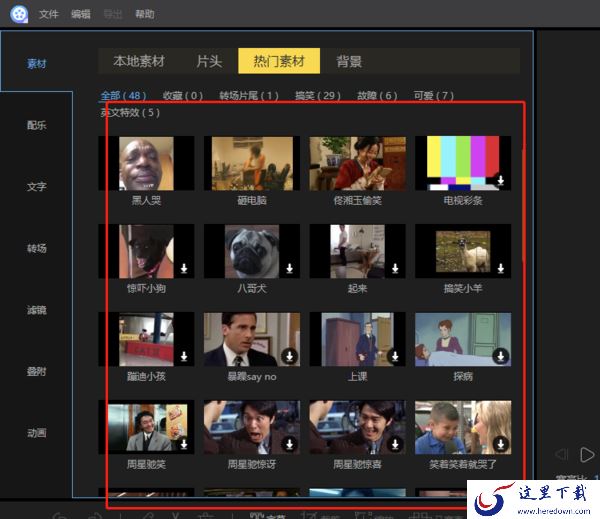Image resolution: width=600 pixels, height=519 pixels.
Task: Download the 起来 clip
Action: tap(395, 268)
